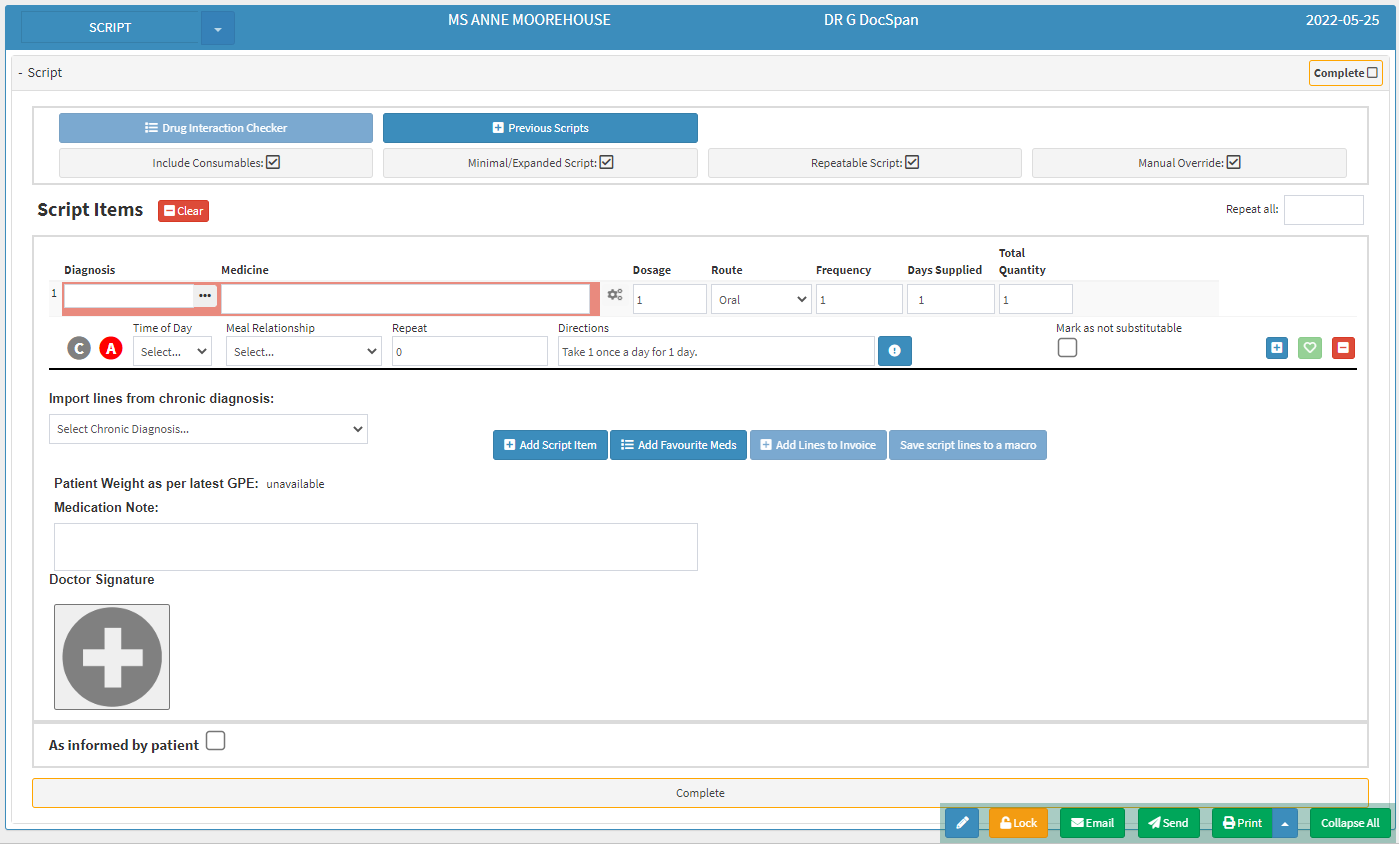Toggle the Include Consumables checkbox
This screenshot has width=1399, height=844.
273,162
